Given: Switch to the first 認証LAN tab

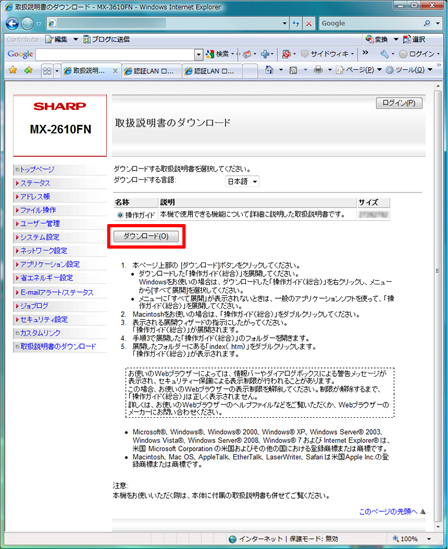Looking at the screenshot, I should [x=151, y=71].
